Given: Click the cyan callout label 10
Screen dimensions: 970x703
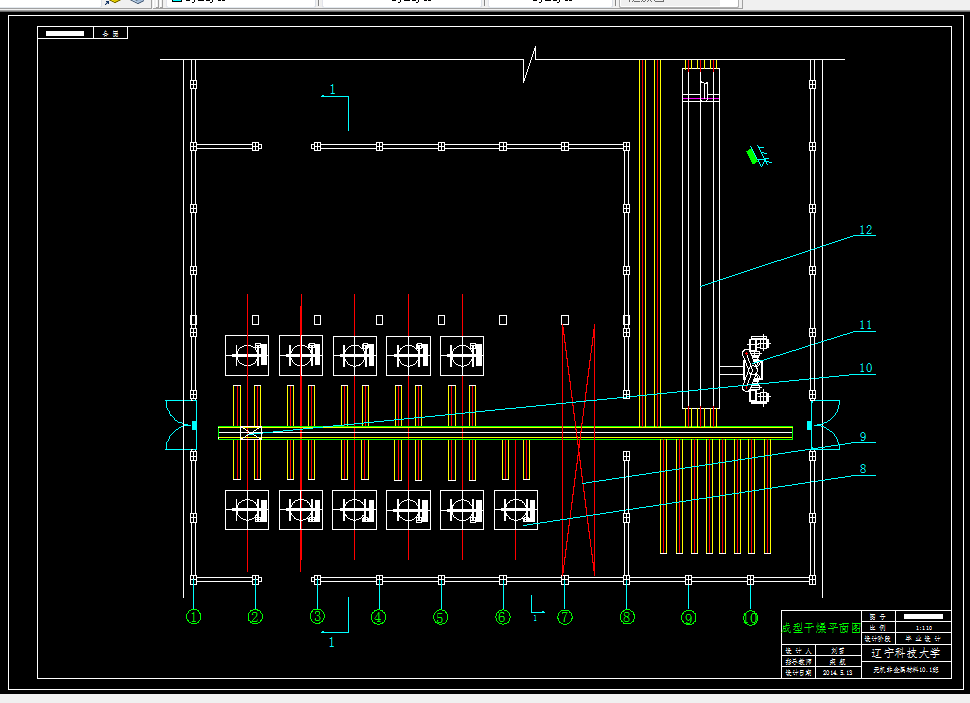Looking at the screenshot, I should click(x=865, y=368).
